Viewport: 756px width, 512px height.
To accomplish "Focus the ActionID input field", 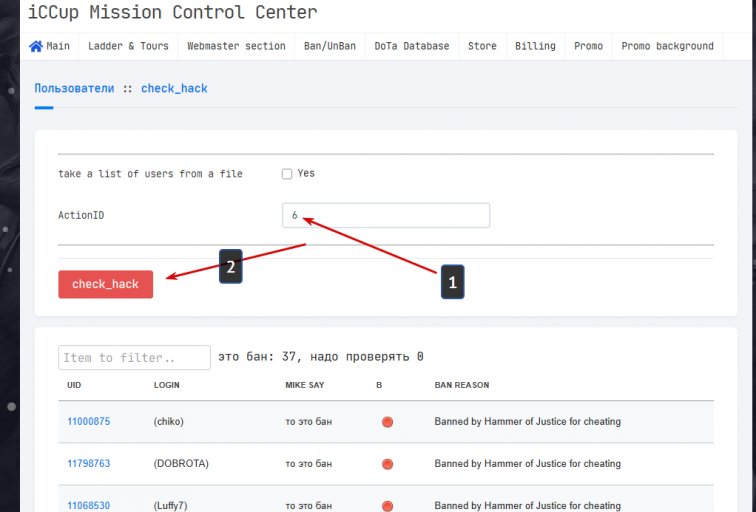I will [x=386, y=215].
